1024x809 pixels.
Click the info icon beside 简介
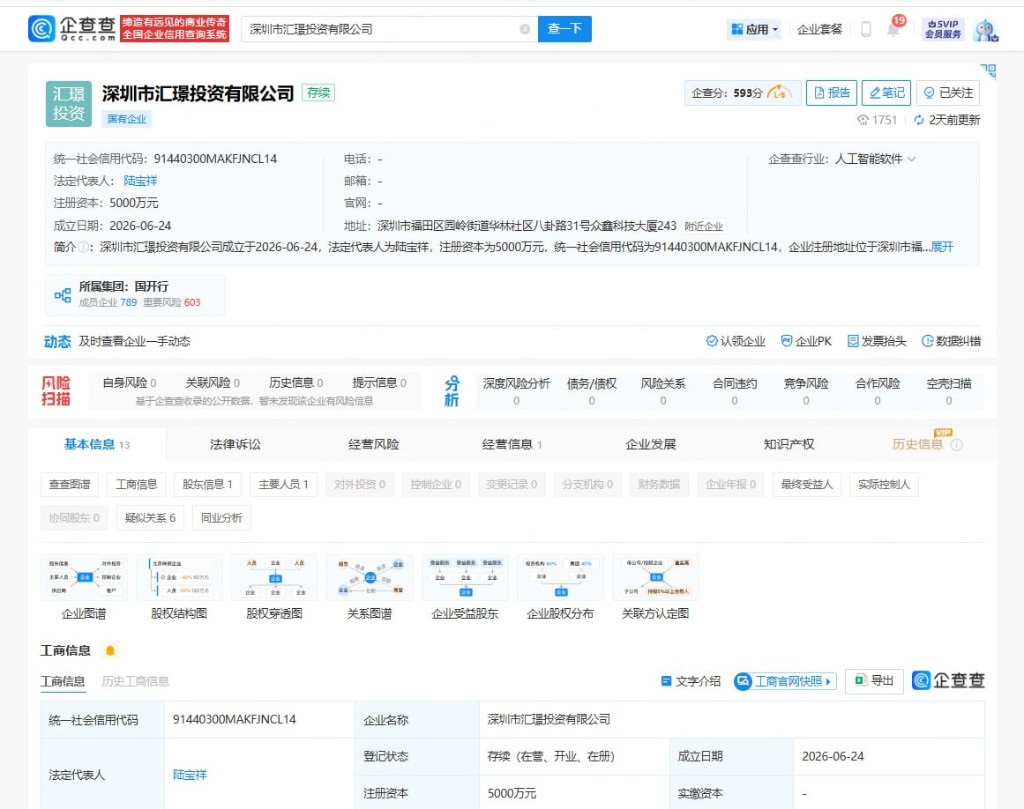[83, 247]
